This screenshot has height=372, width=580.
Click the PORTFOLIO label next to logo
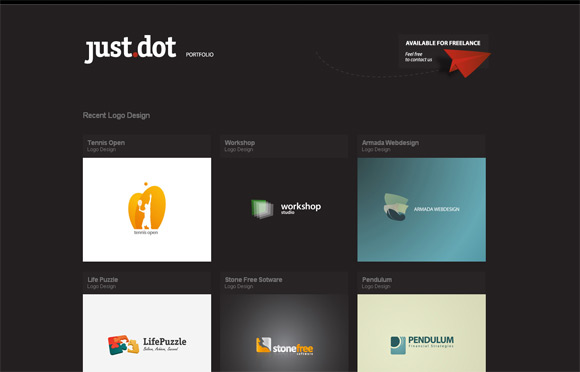coord(200,55)
